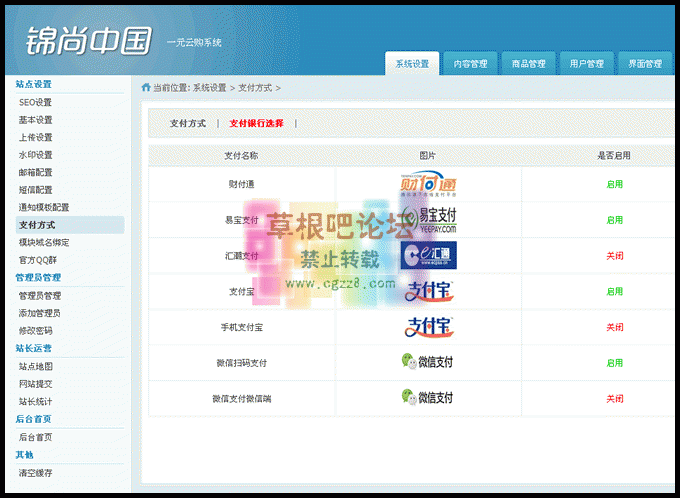Click the 微信支付 logo in the 微信扫码支付 row

pos(427,362)
